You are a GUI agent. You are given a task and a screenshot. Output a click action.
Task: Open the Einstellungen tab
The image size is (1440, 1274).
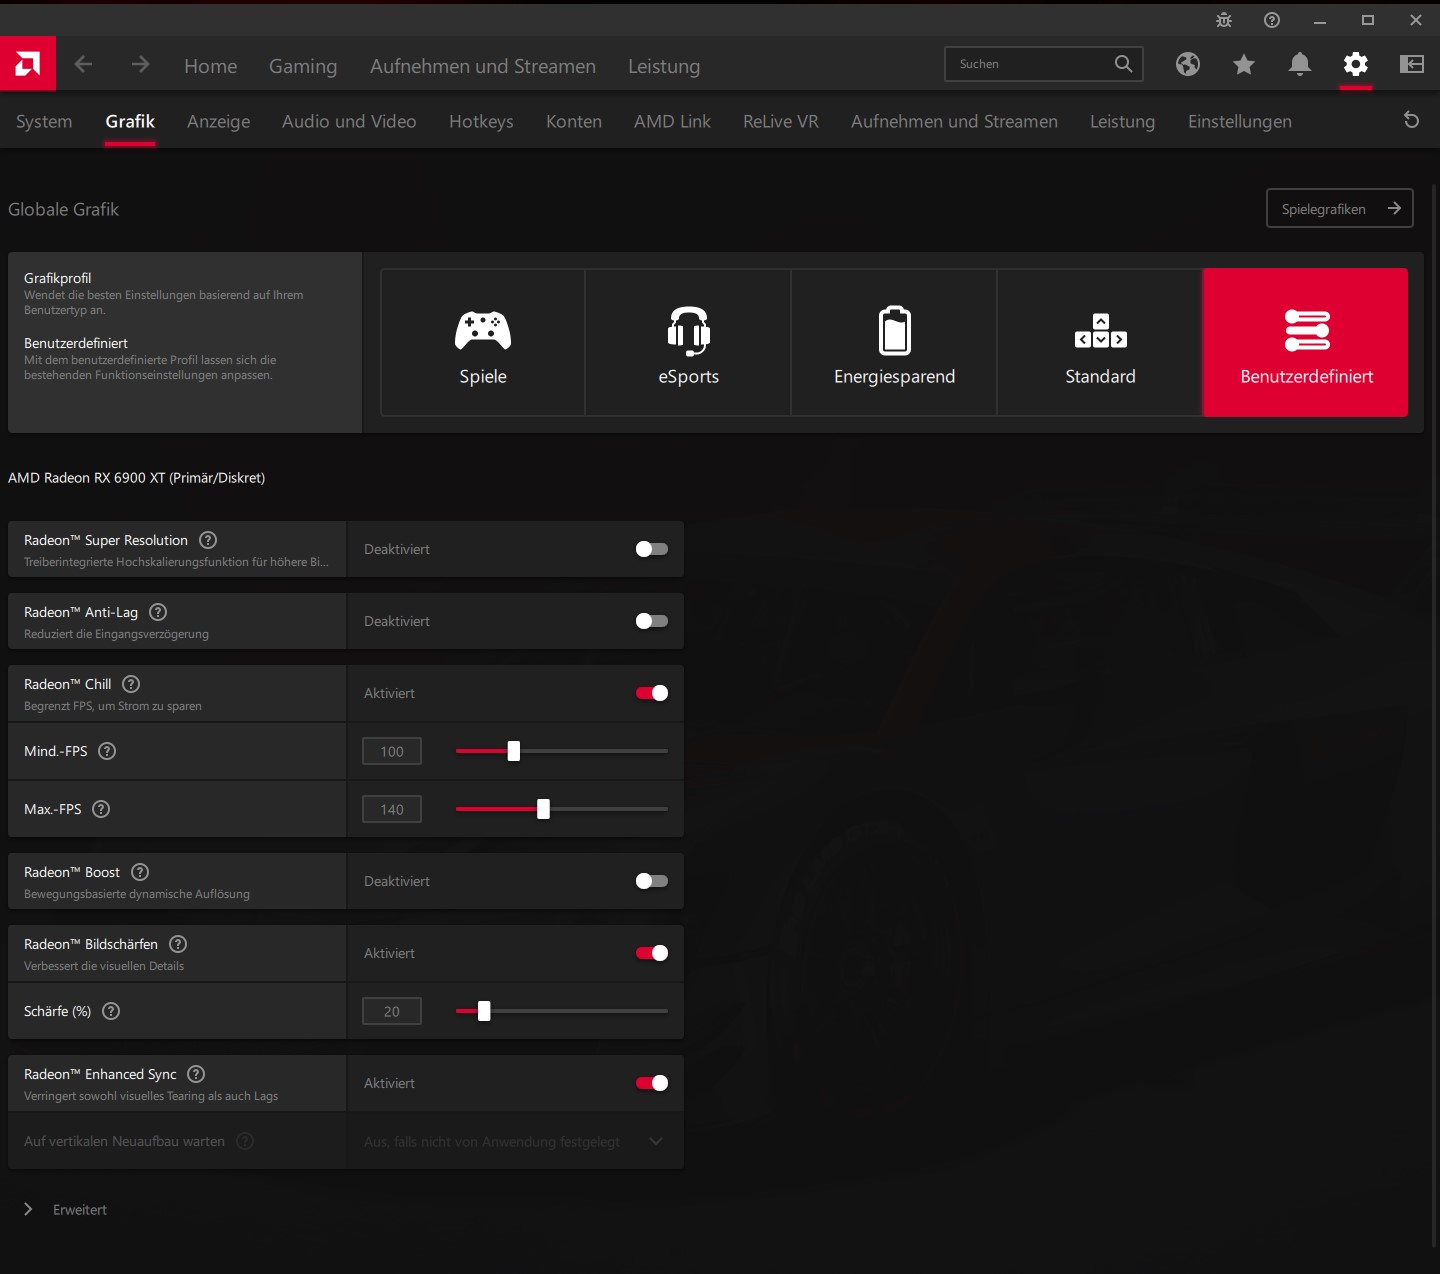point(1240,121)
